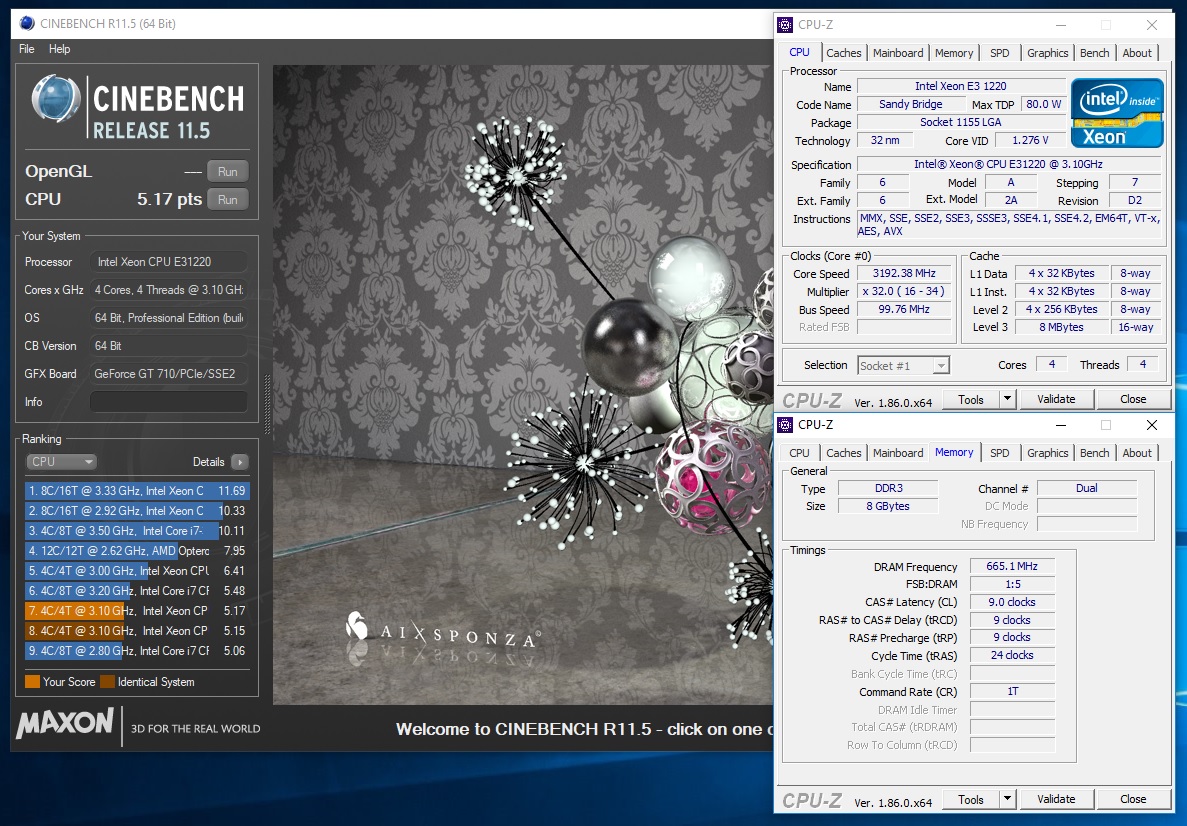Viewport: 1187px width, 826px height.
Task: Open Mainboard tab in top CPU-Z window
Action: click(x=898, y=53)
